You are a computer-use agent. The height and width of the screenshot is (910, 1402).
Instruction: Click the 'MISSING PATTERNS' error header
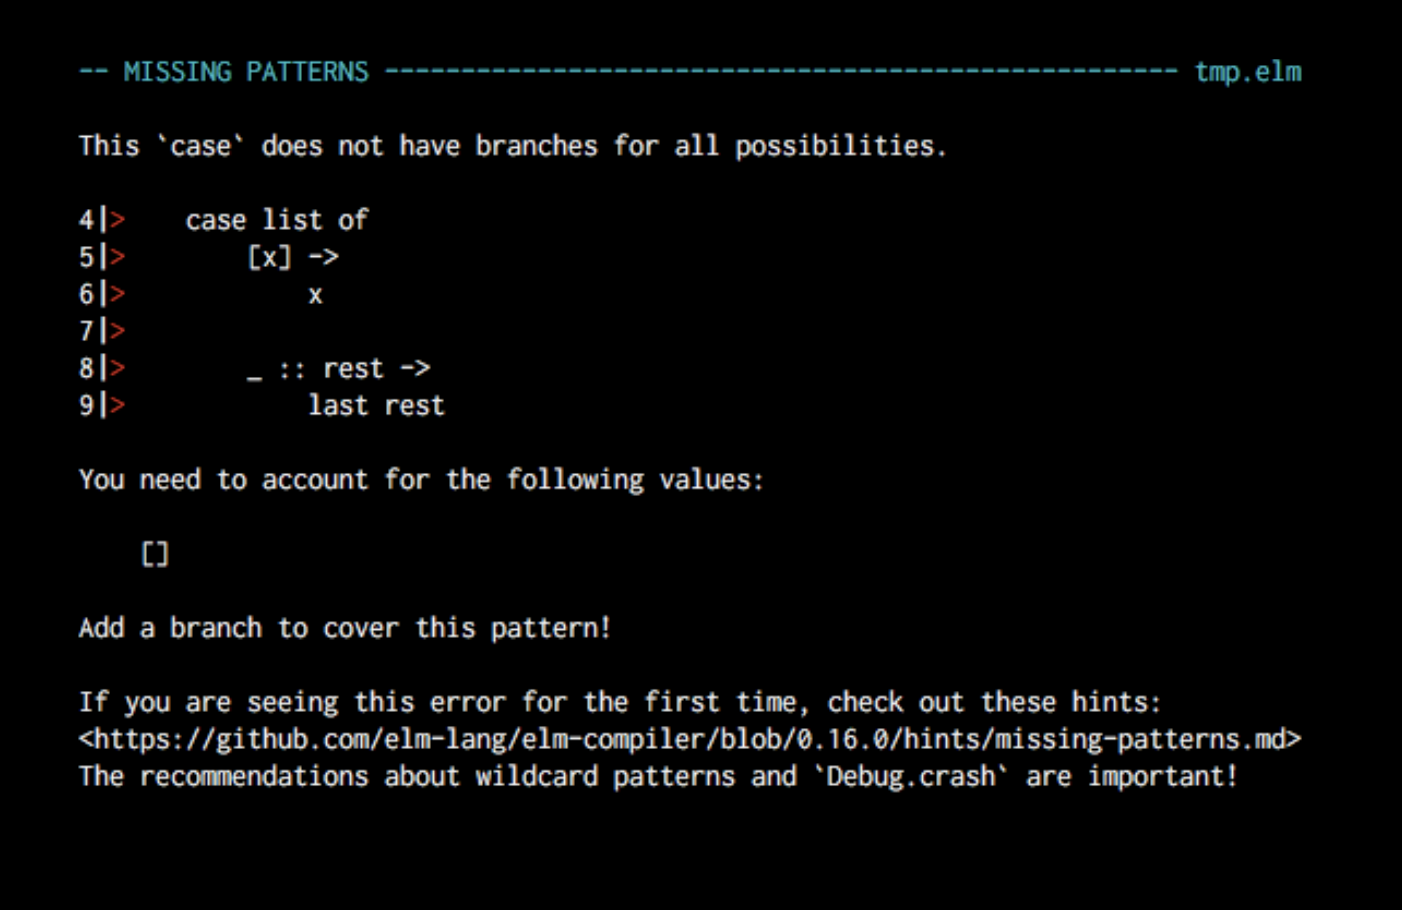tap(246, 72)
